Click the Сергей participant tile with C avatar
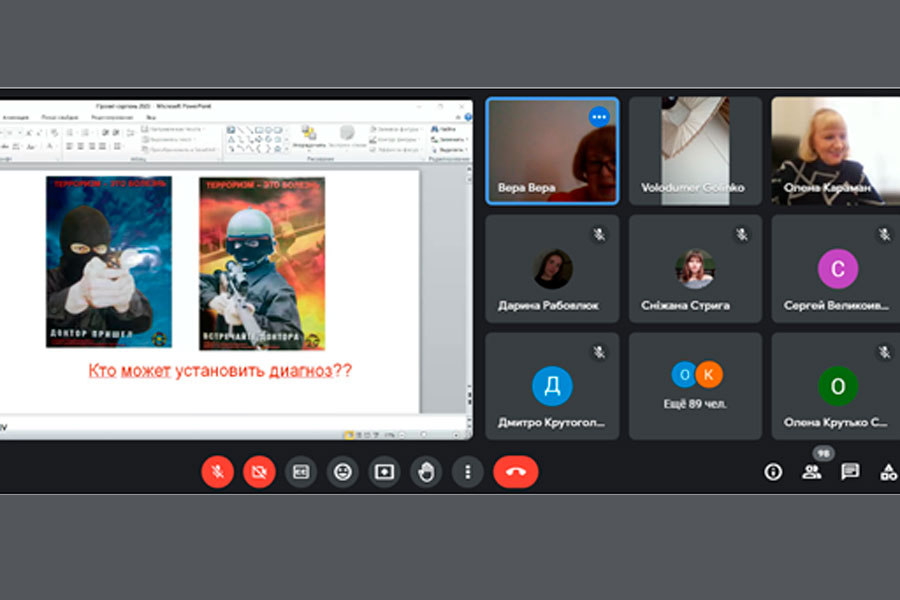 coord(836,269)
